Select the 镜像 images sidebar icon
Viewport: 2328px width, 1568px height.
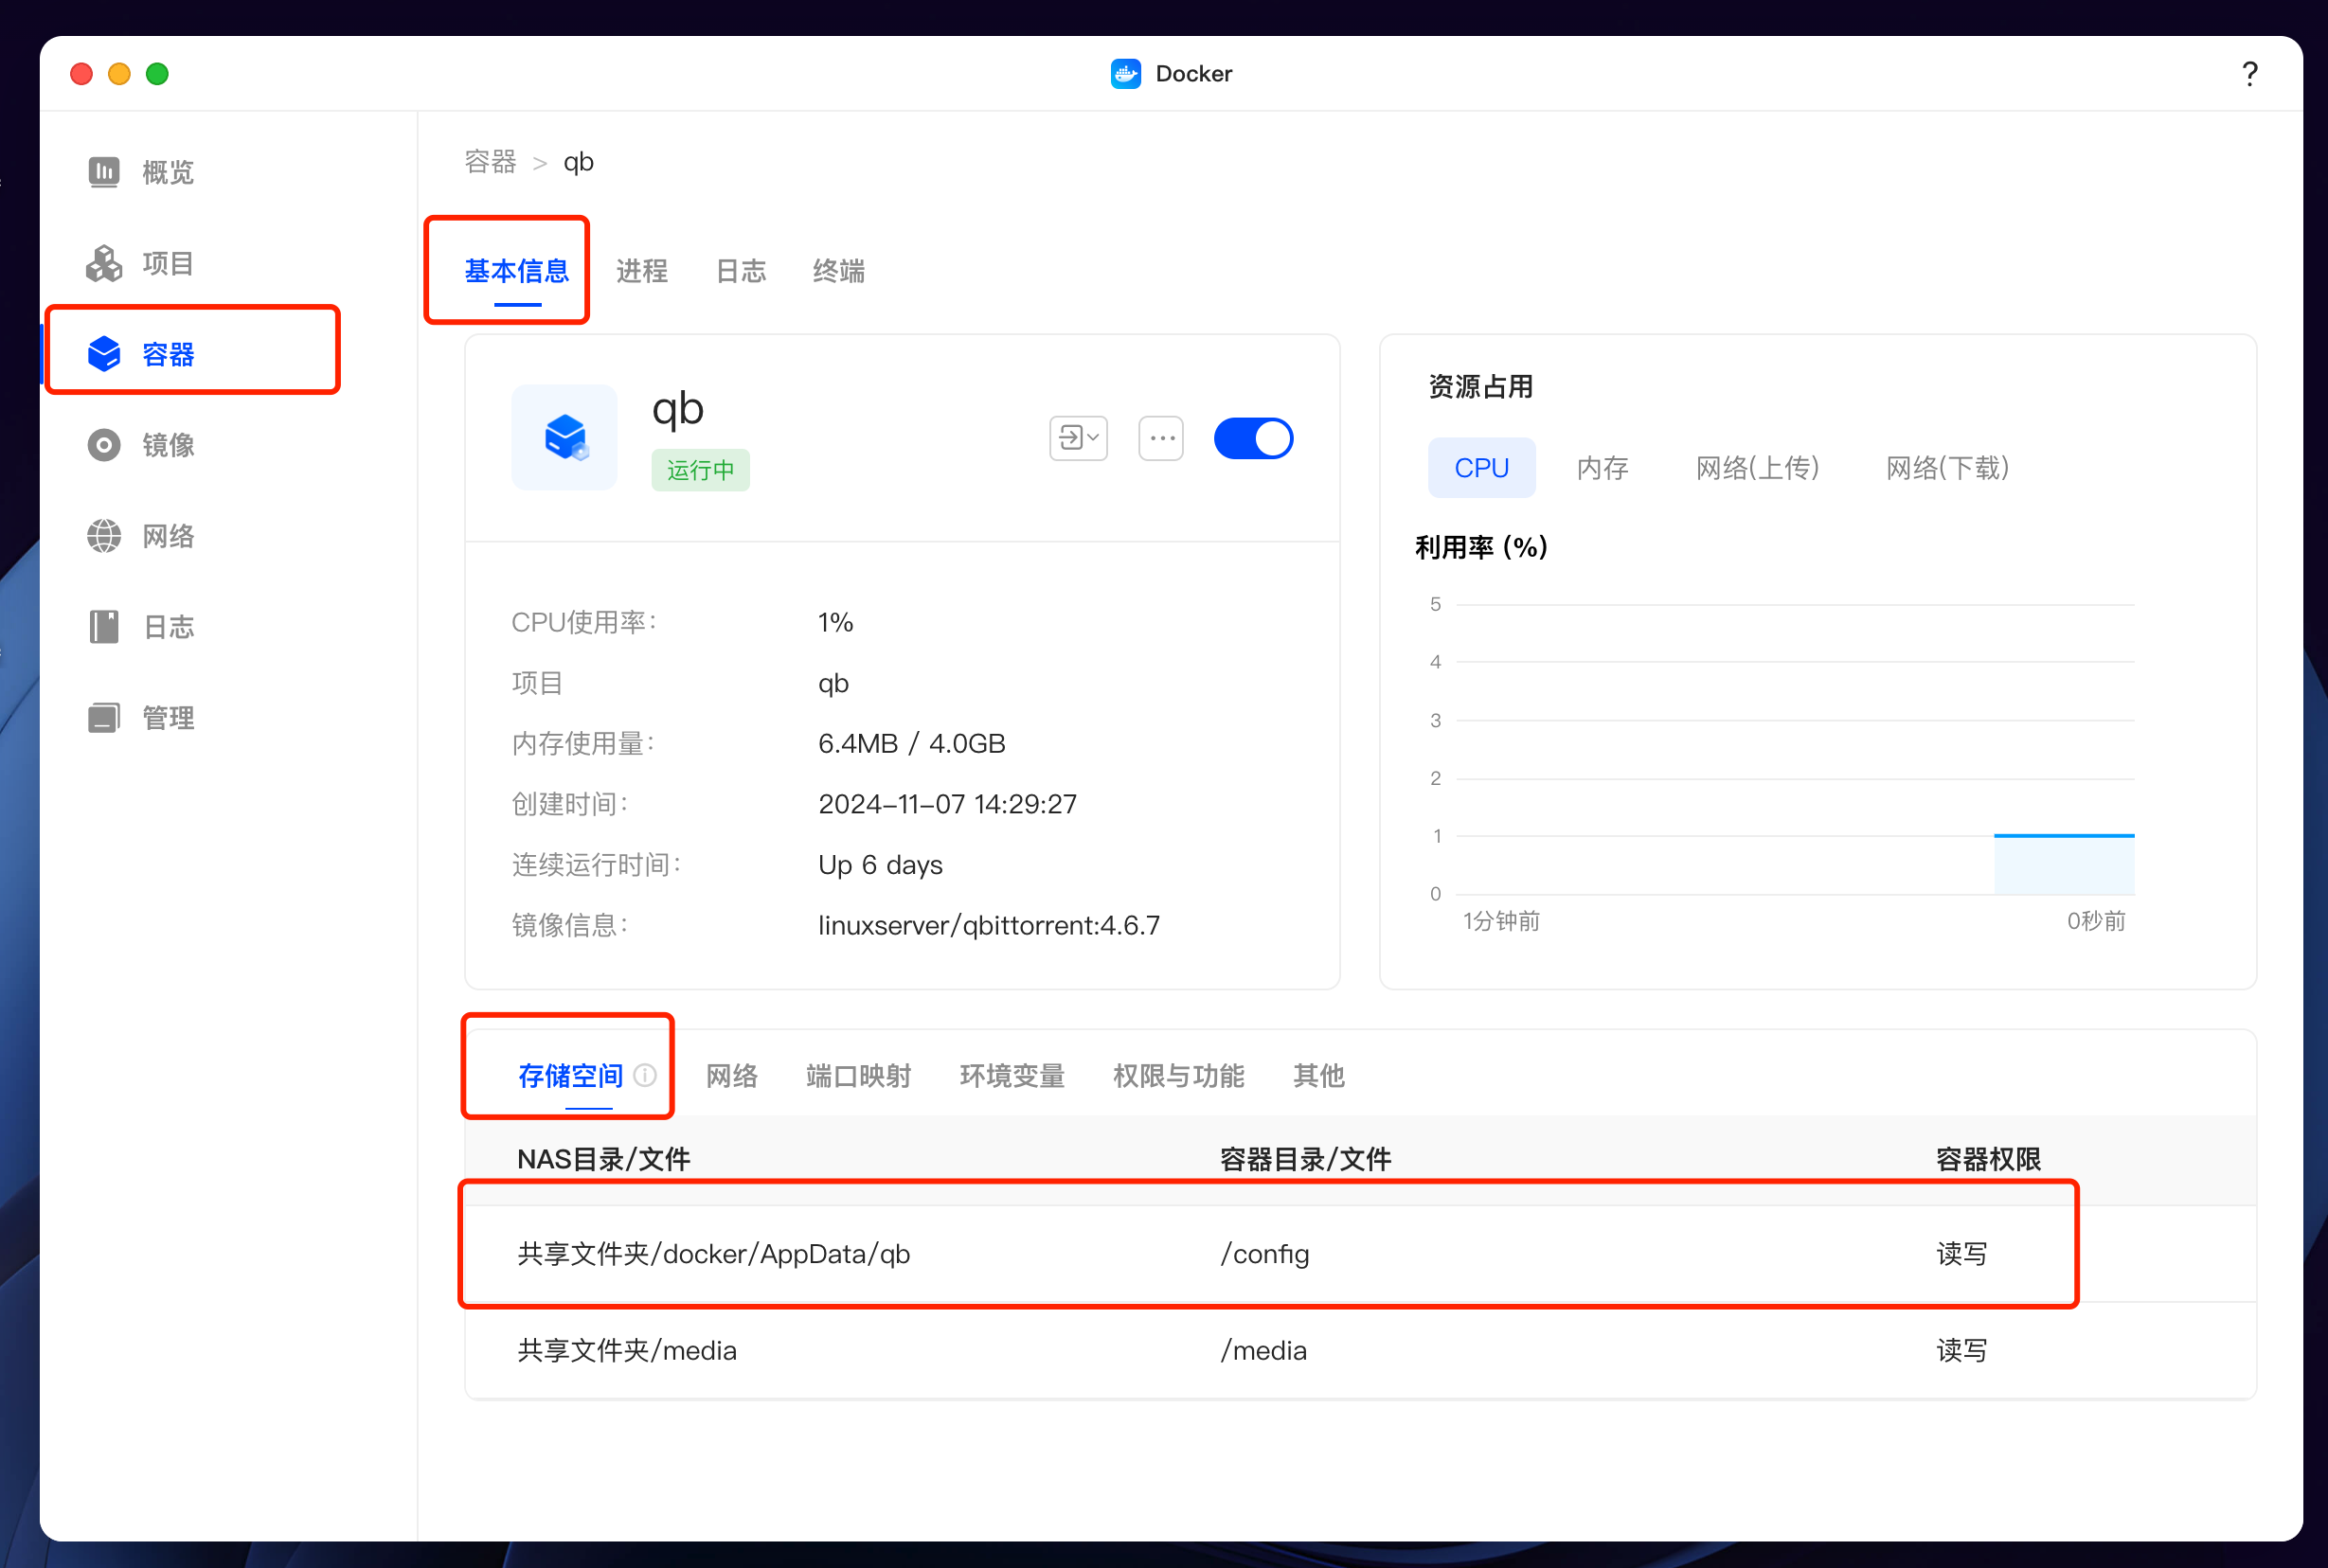point(104,445)
